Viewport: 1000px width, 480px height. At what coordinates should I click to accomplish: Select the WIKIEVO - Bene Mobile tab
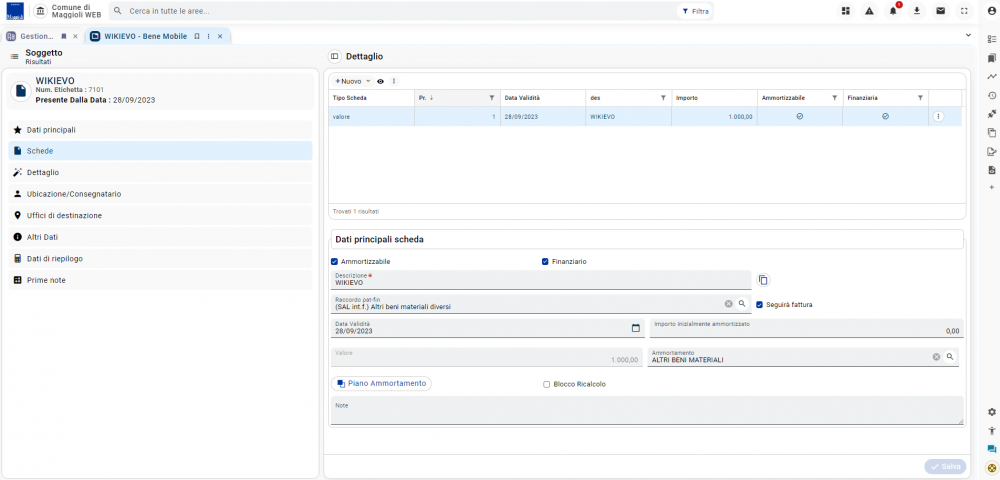145,36
